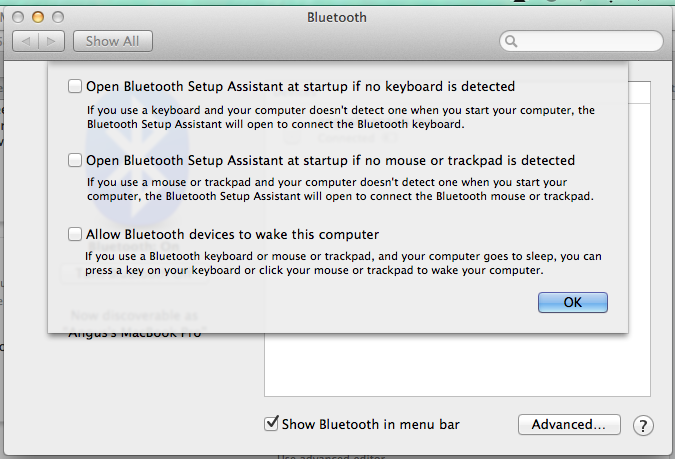Enable Setup Assistant if no keyboard detected

tap(75, 86)
